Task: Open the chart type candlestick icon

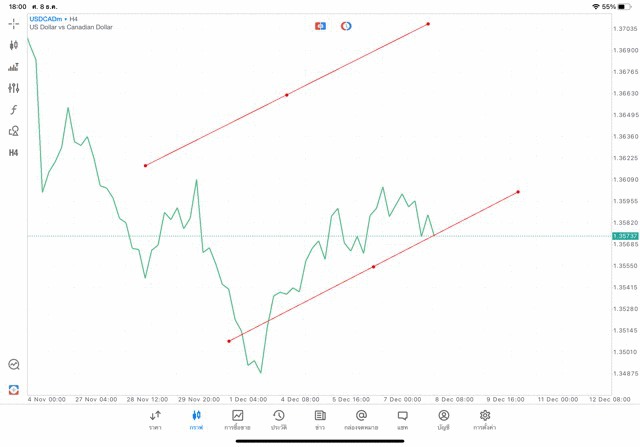Action: coord(14,45)
